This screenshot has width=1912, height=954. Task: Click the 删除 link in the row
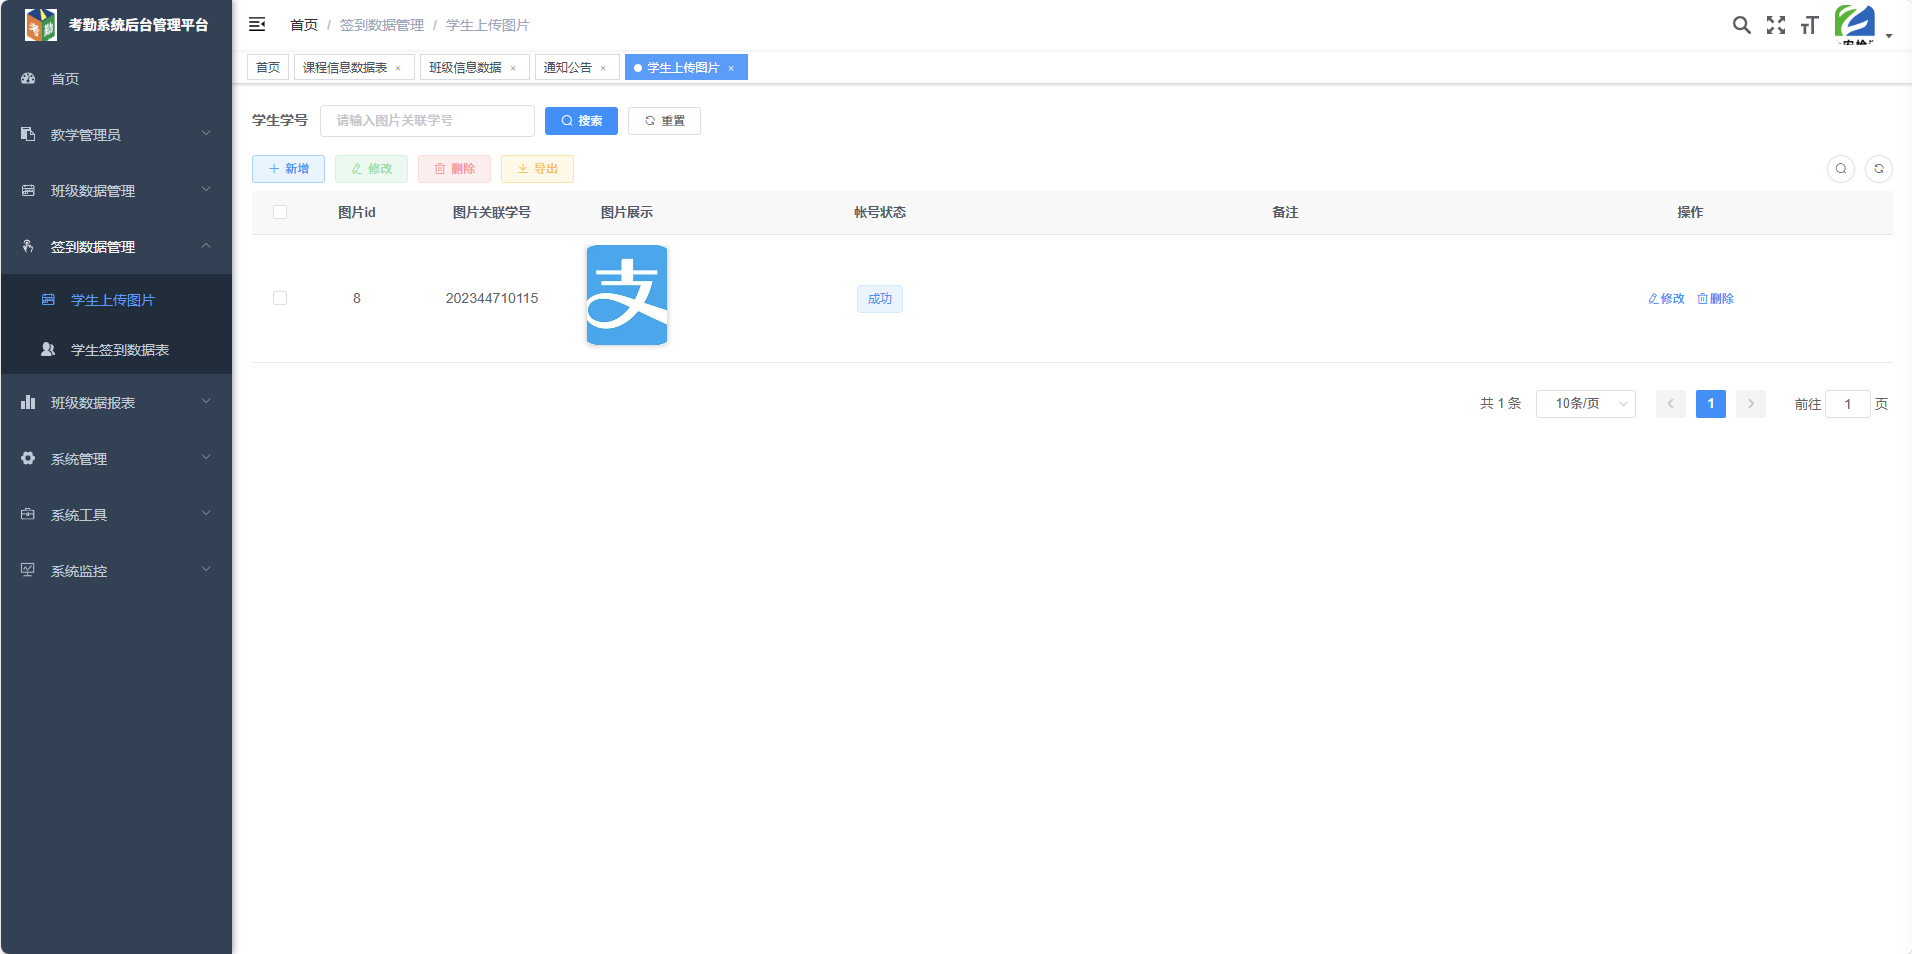1715,299
